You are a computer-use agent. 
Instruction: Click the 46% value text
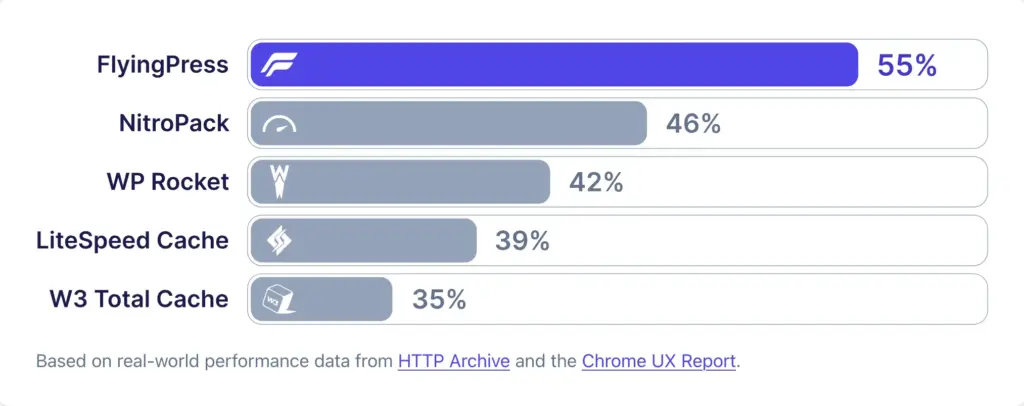coord(694,123)
